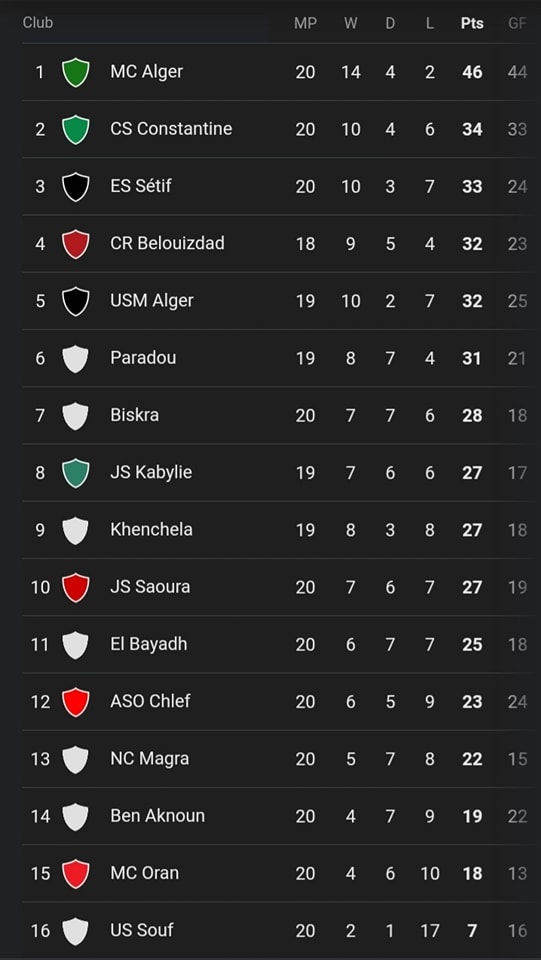Click the USM Alger black shield crest
Viewport: 541px width, 960px height.
pos(76,301)
